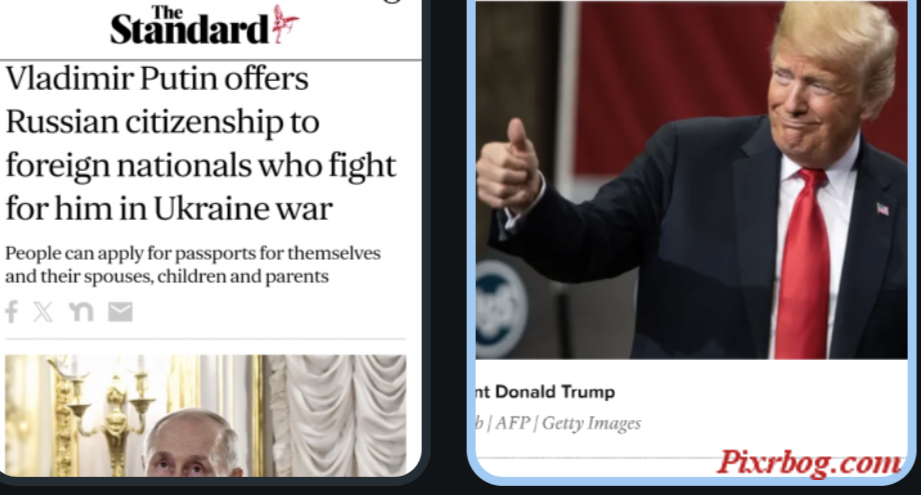
Task: Select the 'Donald Trump' caption text
Action: 555,392
